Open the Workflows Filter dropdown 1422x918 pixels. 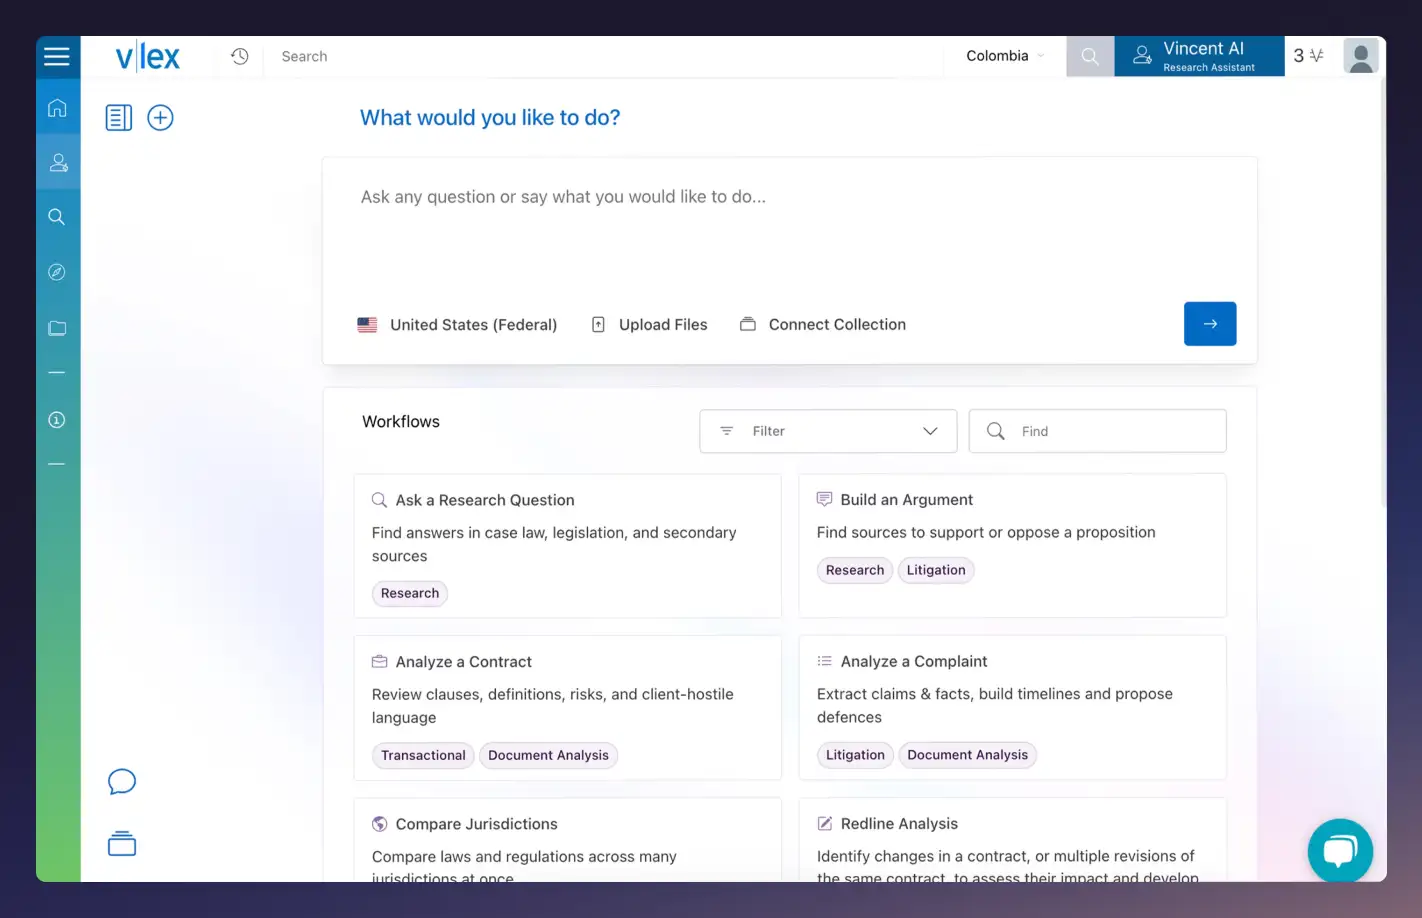[x=828, y=431]
